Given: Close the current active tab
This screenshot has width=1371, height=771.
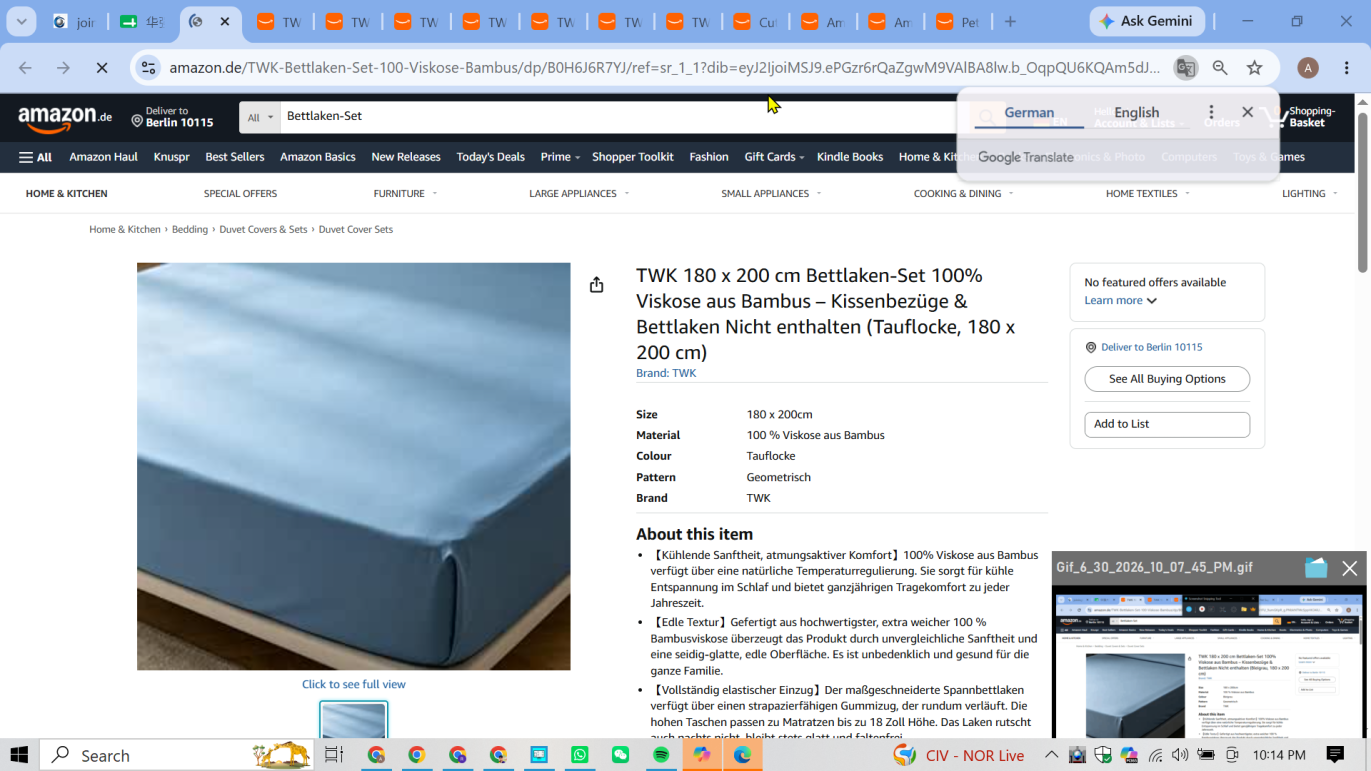Looking at the screenshot, I should 224,22.
